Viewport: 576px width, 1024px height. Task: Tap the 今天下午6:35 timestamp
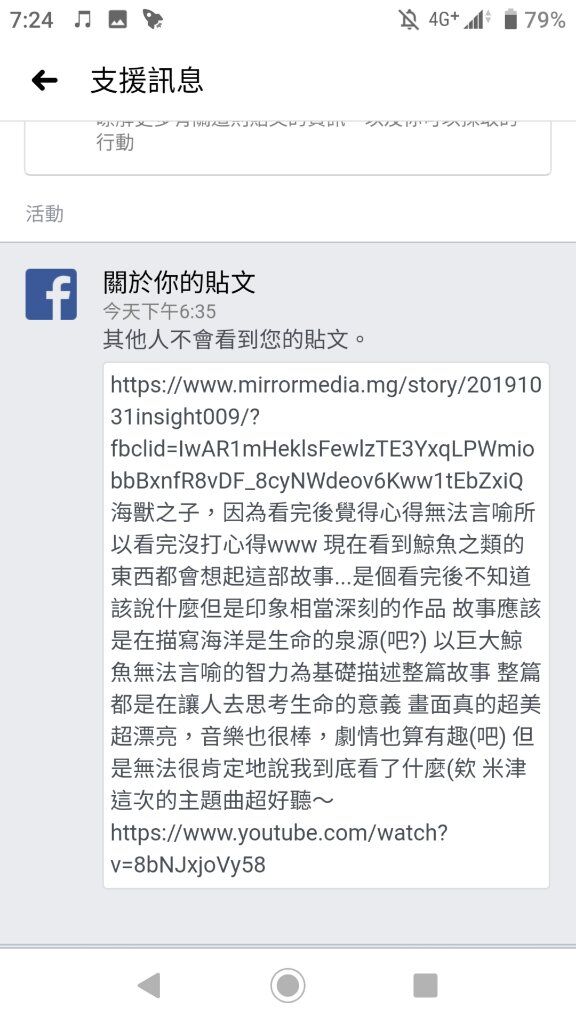coord(159,312)
